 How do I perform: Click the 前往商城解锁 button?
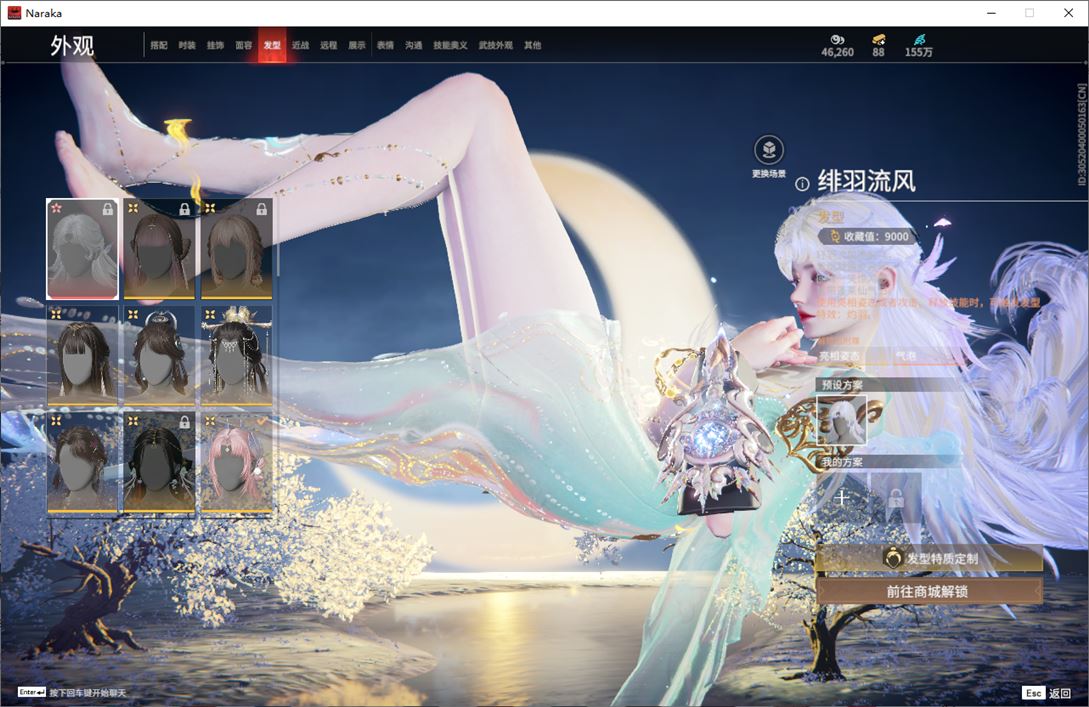(929, 592)
